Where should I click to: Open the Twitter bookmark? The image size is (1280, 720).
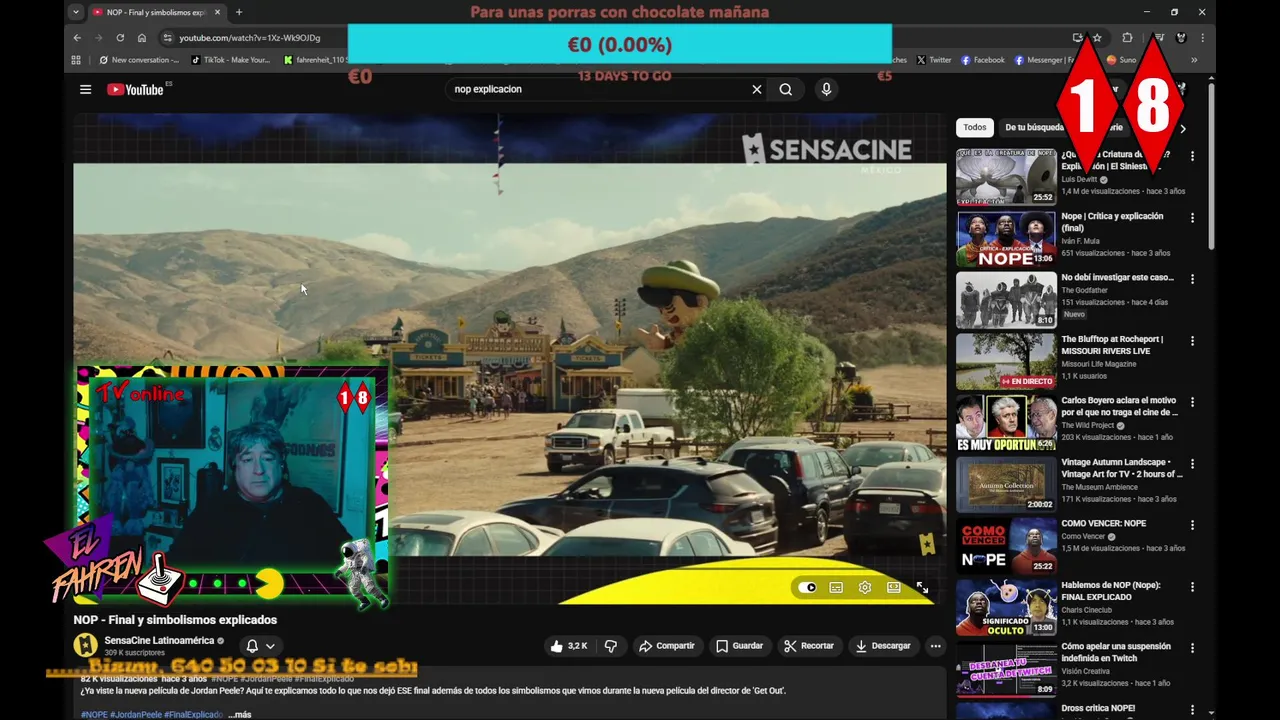[934, 60]
